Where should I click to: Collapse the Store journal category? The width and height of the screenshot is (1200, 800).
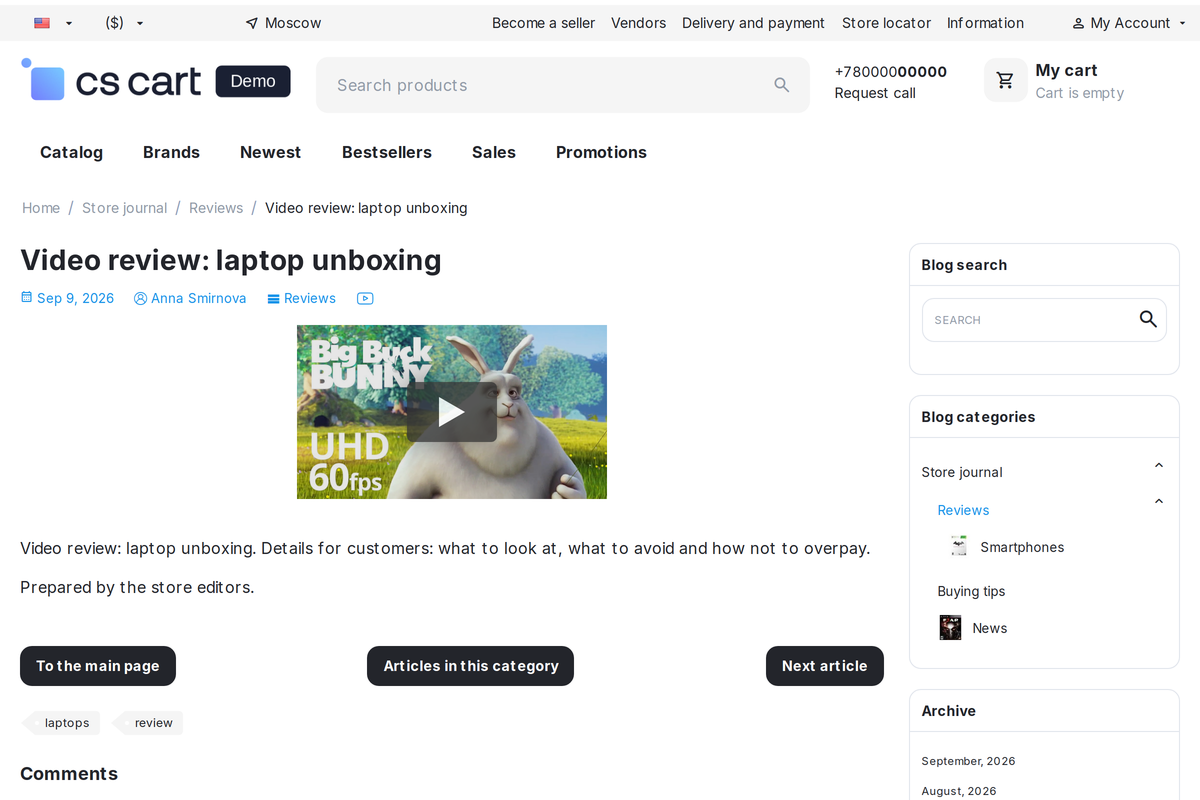(1159, 465)
